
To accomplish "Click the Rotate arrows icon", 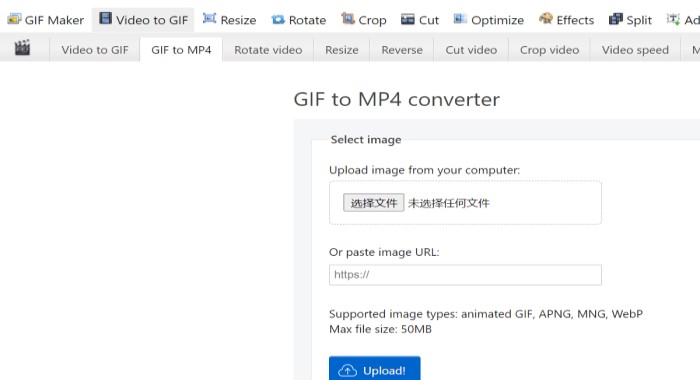I will click(x=278, y=20).
